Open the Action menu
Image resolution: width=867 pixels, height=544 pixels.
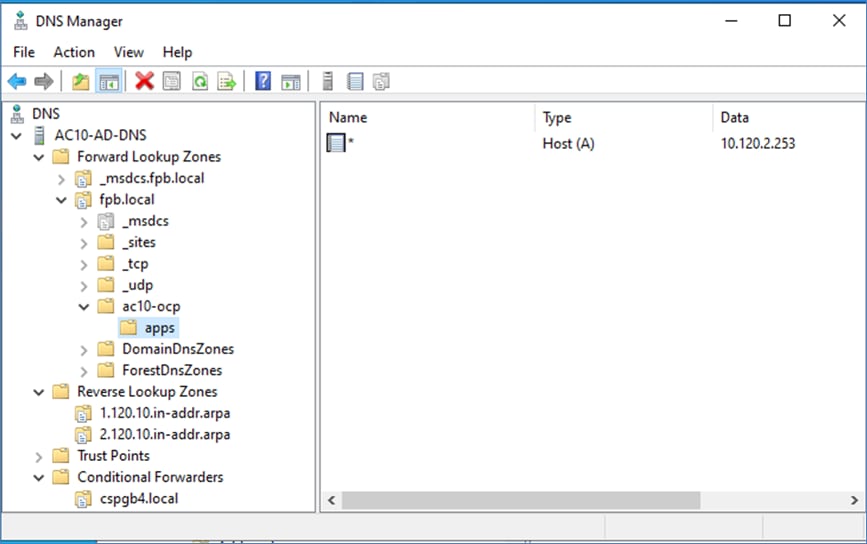tap(74, 52)
